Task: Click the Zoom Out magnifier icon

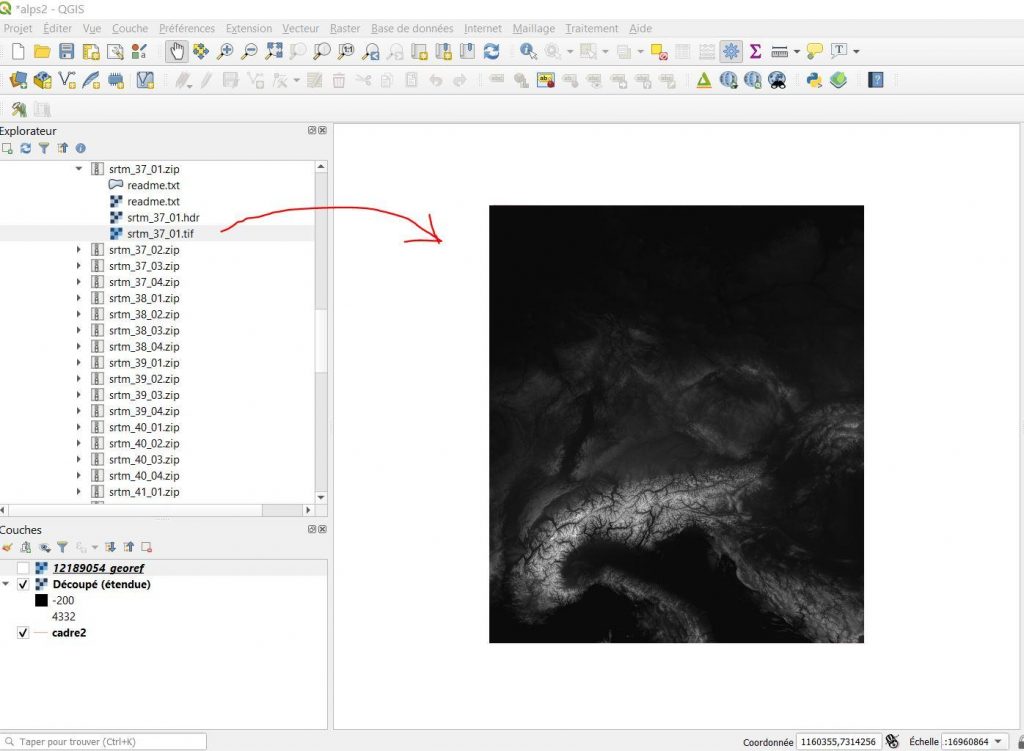Action: (x=249, y=51)
